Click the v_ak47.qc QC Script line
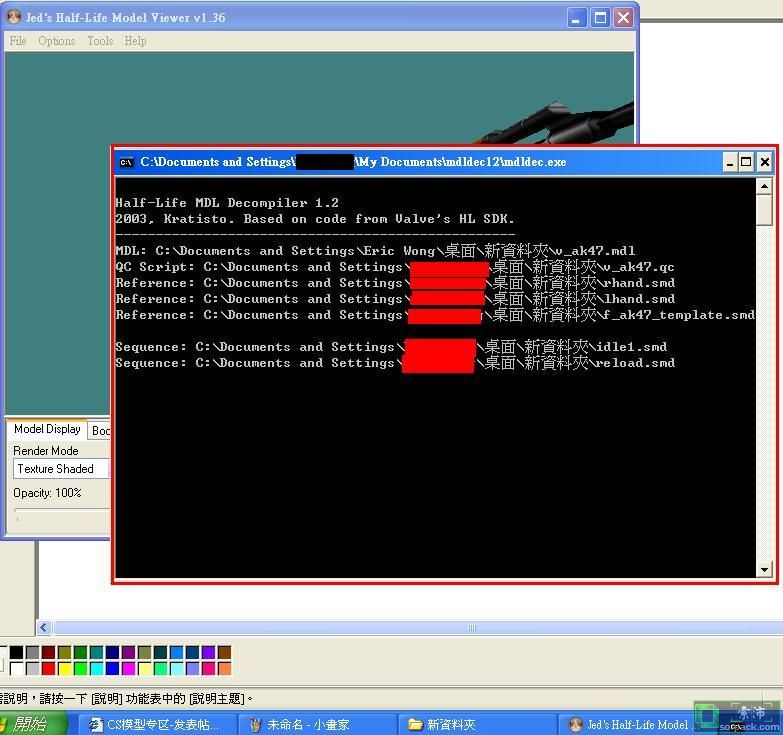 coord(394,267)
